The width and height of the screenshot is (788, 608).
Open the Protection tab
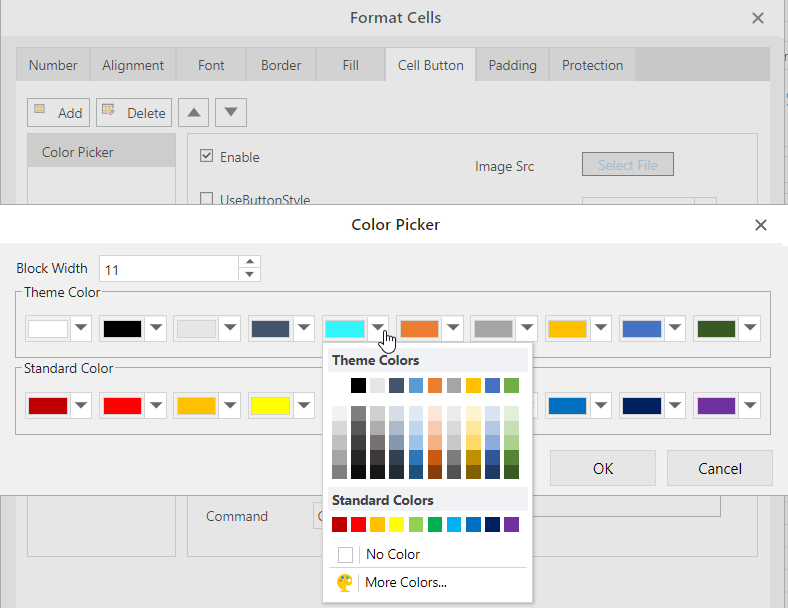coord(592,65)
